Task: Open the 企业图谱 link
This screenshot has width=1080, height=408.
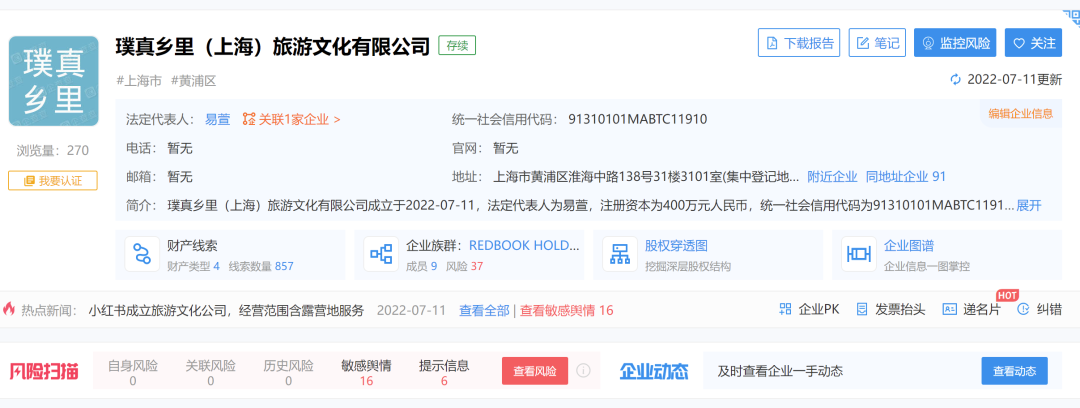Action: (x=909, y=246)
